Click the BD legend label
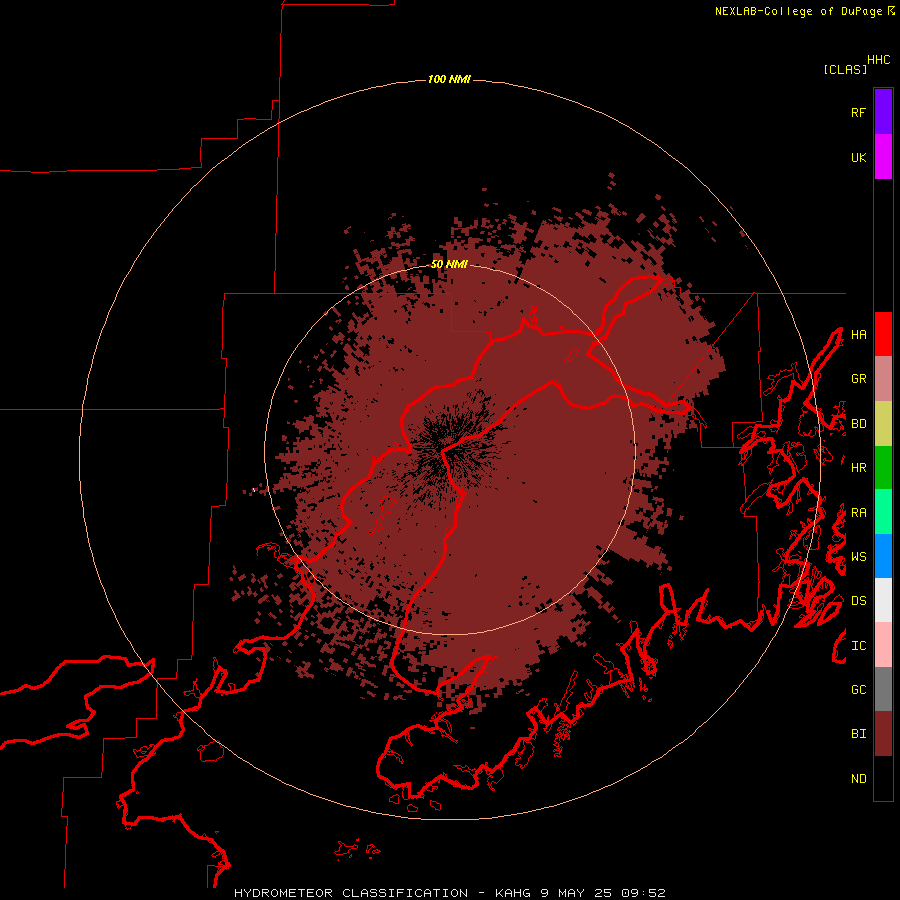Image resolution: width=900 pixels, height=900 pixels. (858, 424)
